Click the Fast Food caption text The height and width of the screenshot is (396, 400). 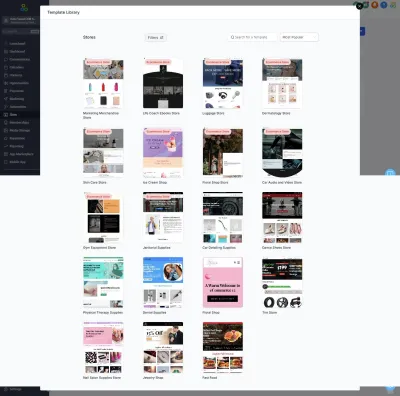tap(210, 378)
